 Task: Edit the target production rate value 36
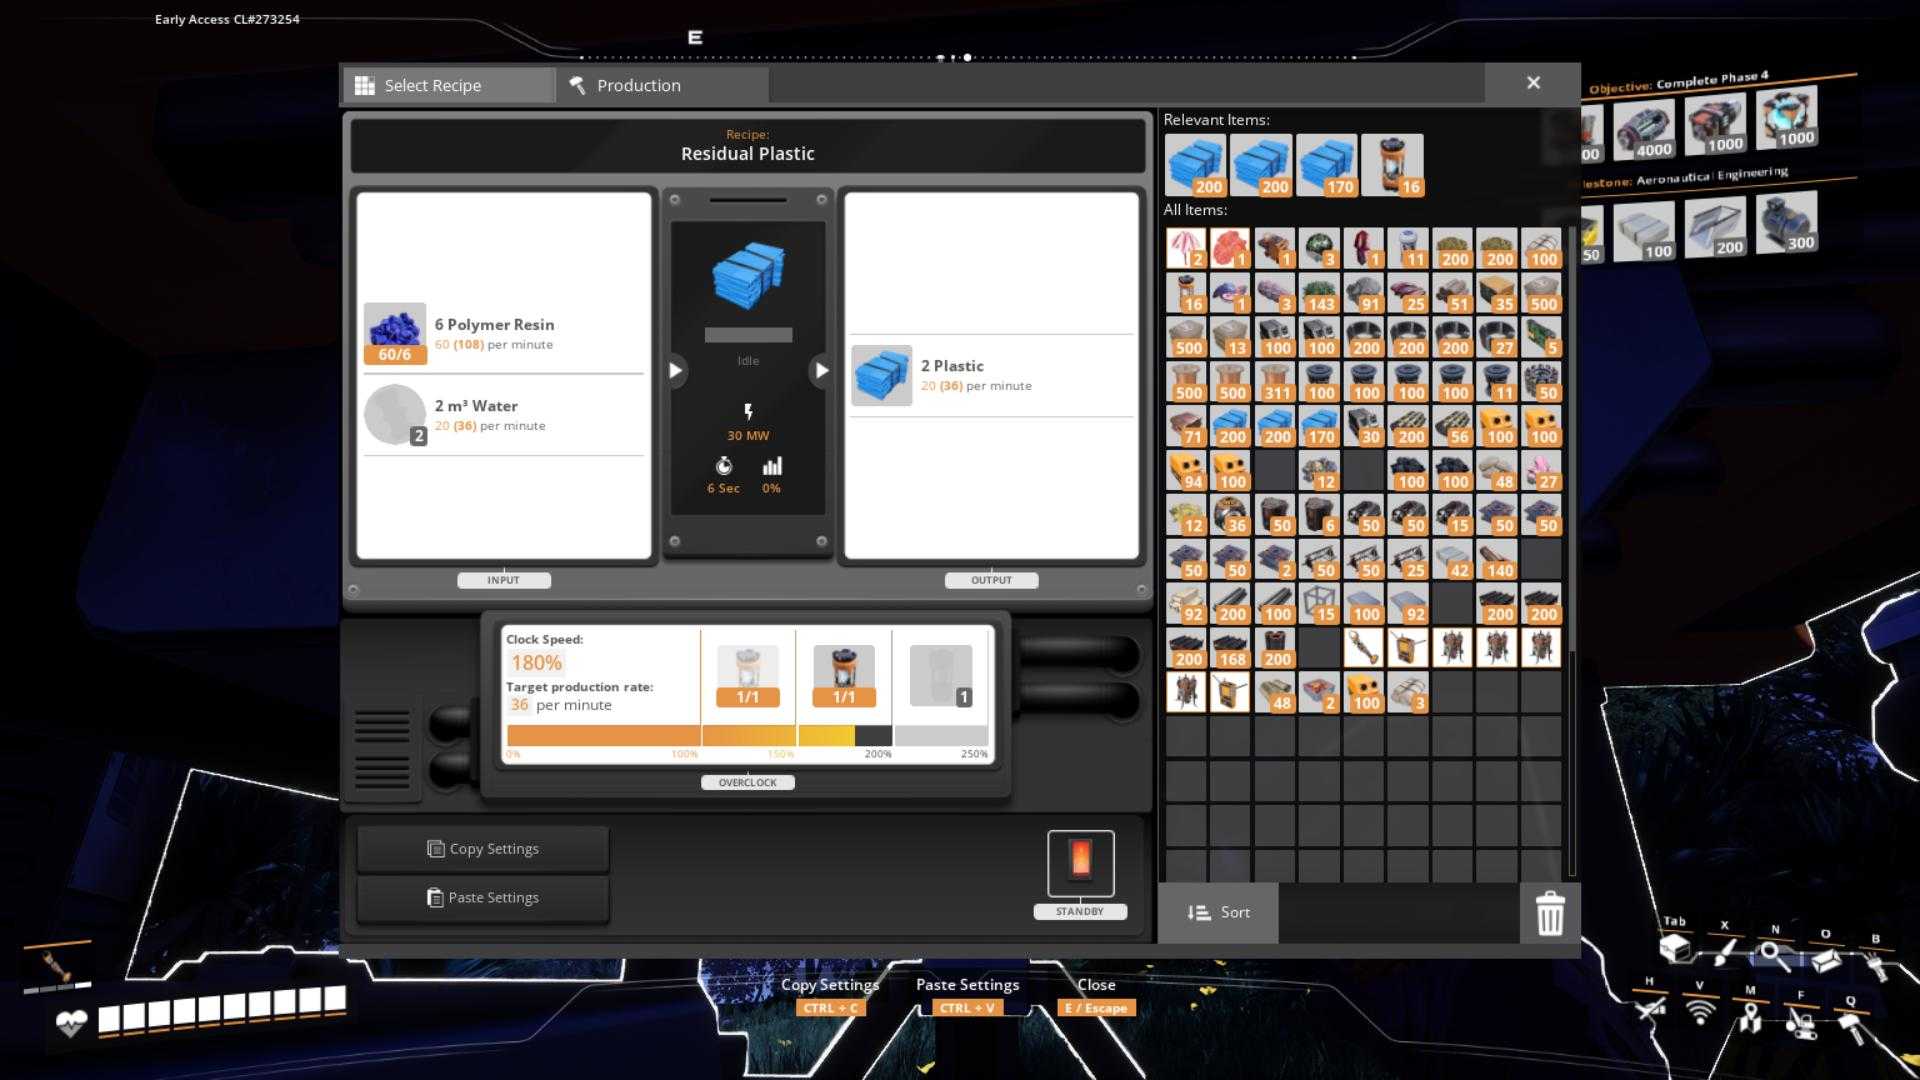519,705
